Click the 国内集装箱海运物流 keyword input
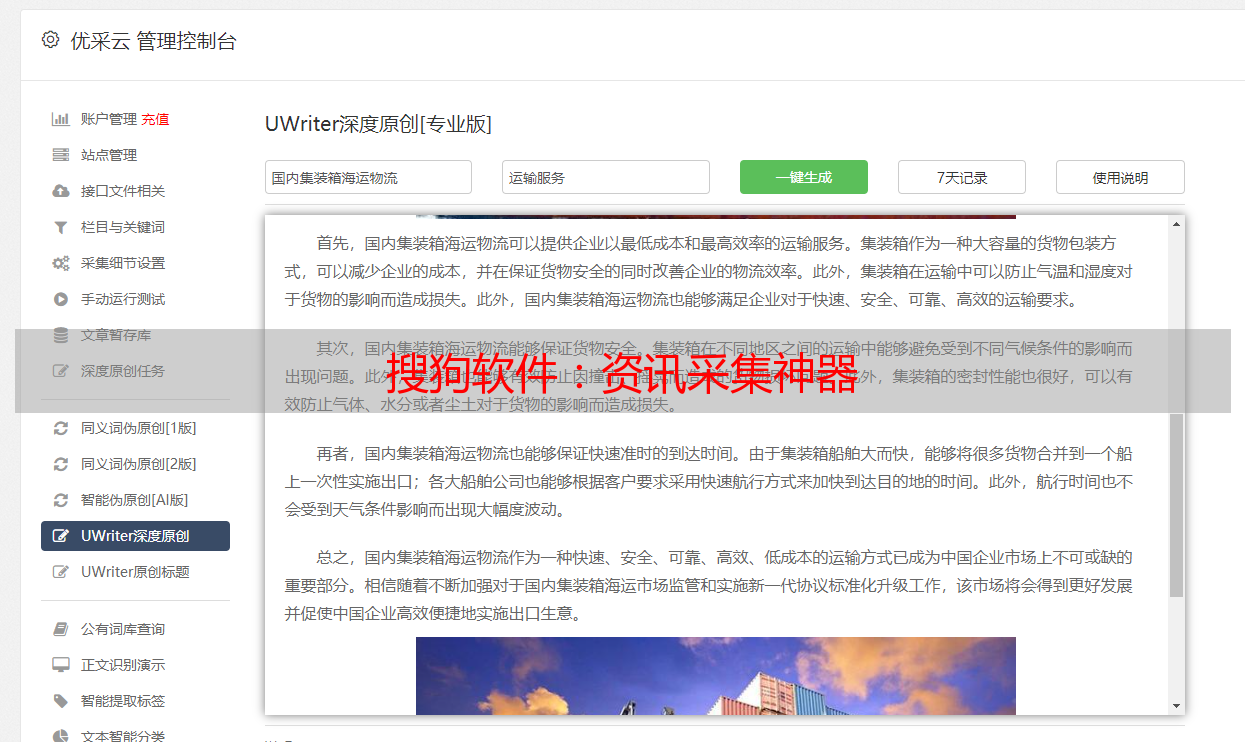Screen dimensions: 1245x742 [368, 177]
